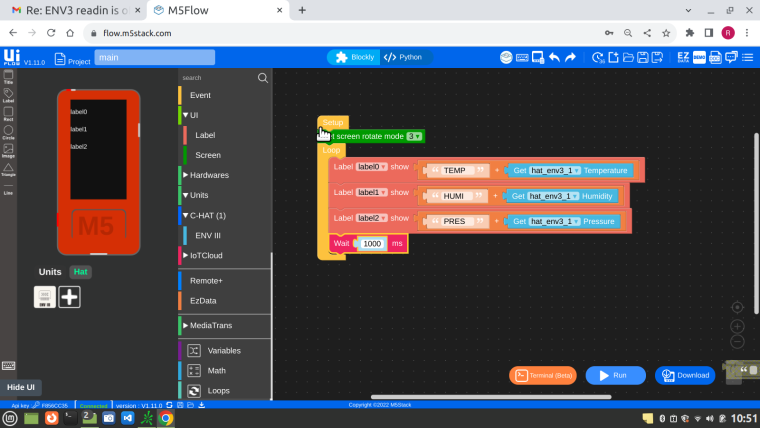Switch to Blockly editor view

(x=355, y=57)
